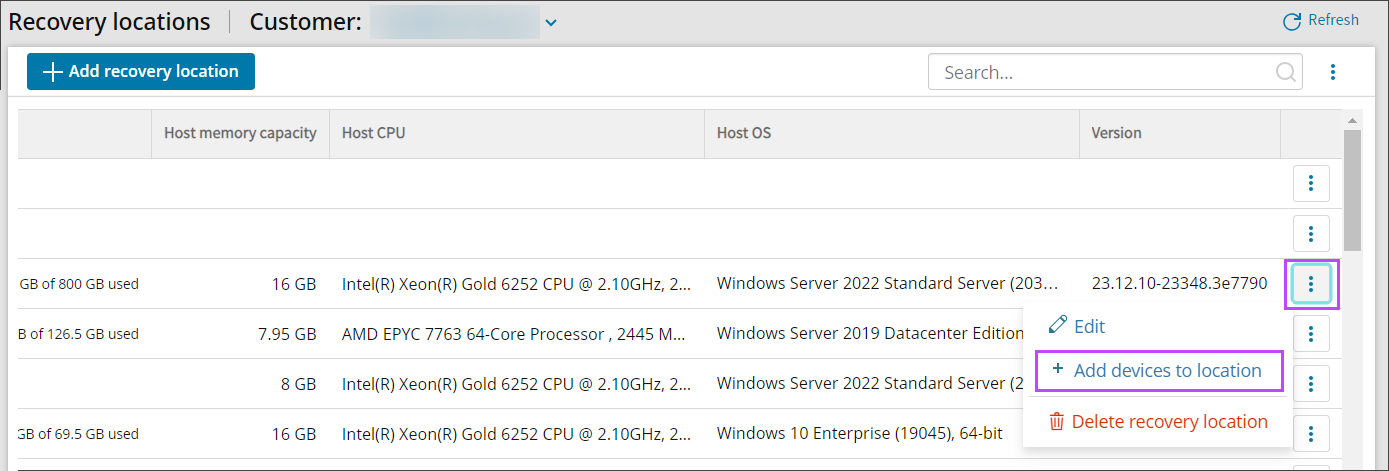Open actions menu for the AMD EPYC row
Viewport: 1389px width, 471px height.
pyautogui.click(x=1311, y=334)
